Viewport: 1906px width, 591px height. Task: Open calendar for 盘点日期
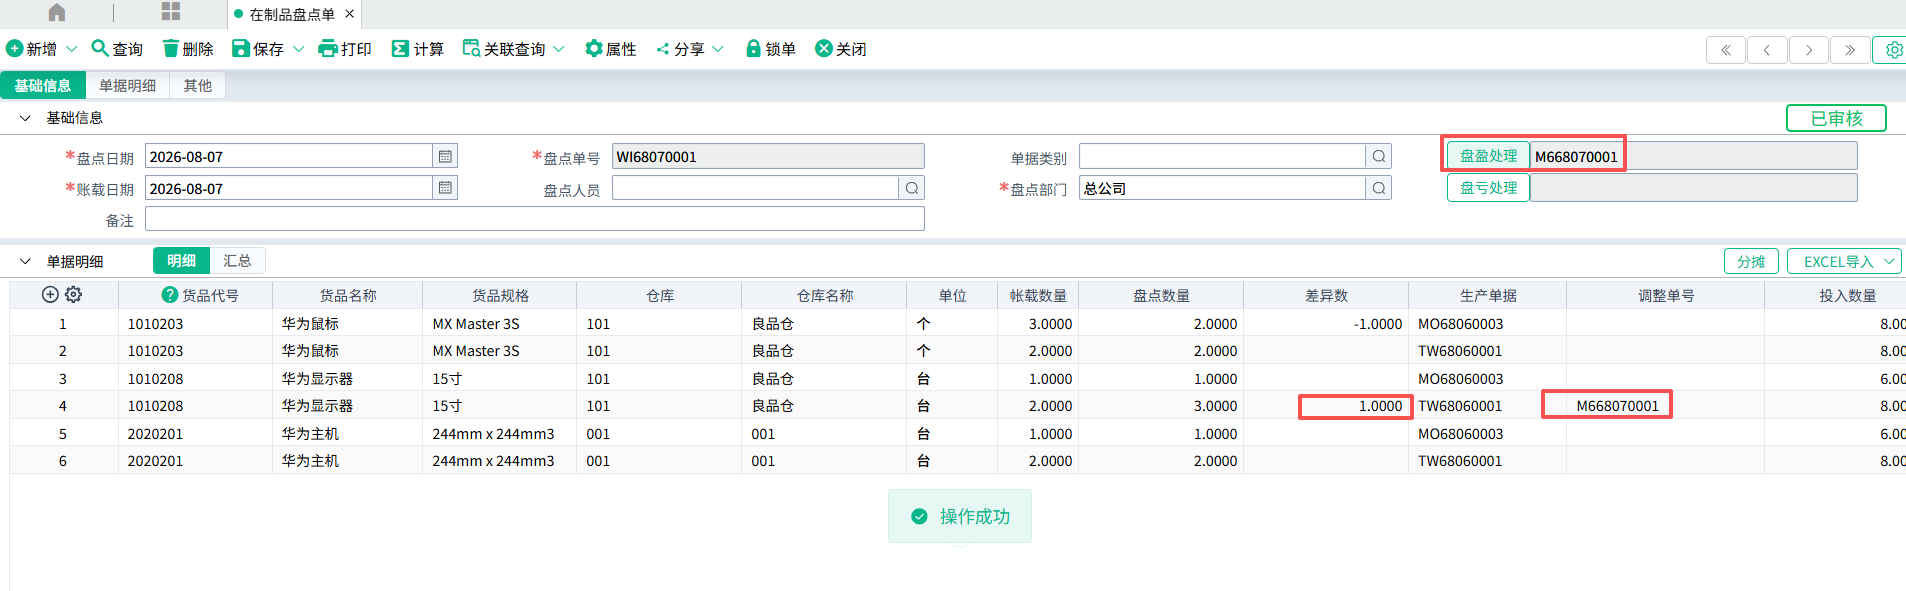pyautogui.click(x=445, y=157)
